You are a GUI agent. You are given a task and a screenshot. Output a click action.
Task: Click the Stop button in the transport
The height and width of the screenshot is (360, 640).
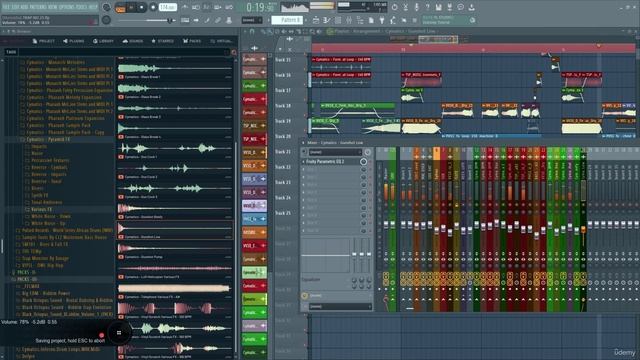tap(141, 7)
